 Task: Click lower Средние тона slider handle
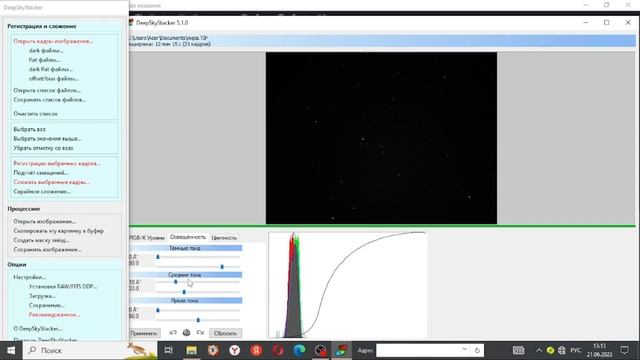click(x=184, y=292)
